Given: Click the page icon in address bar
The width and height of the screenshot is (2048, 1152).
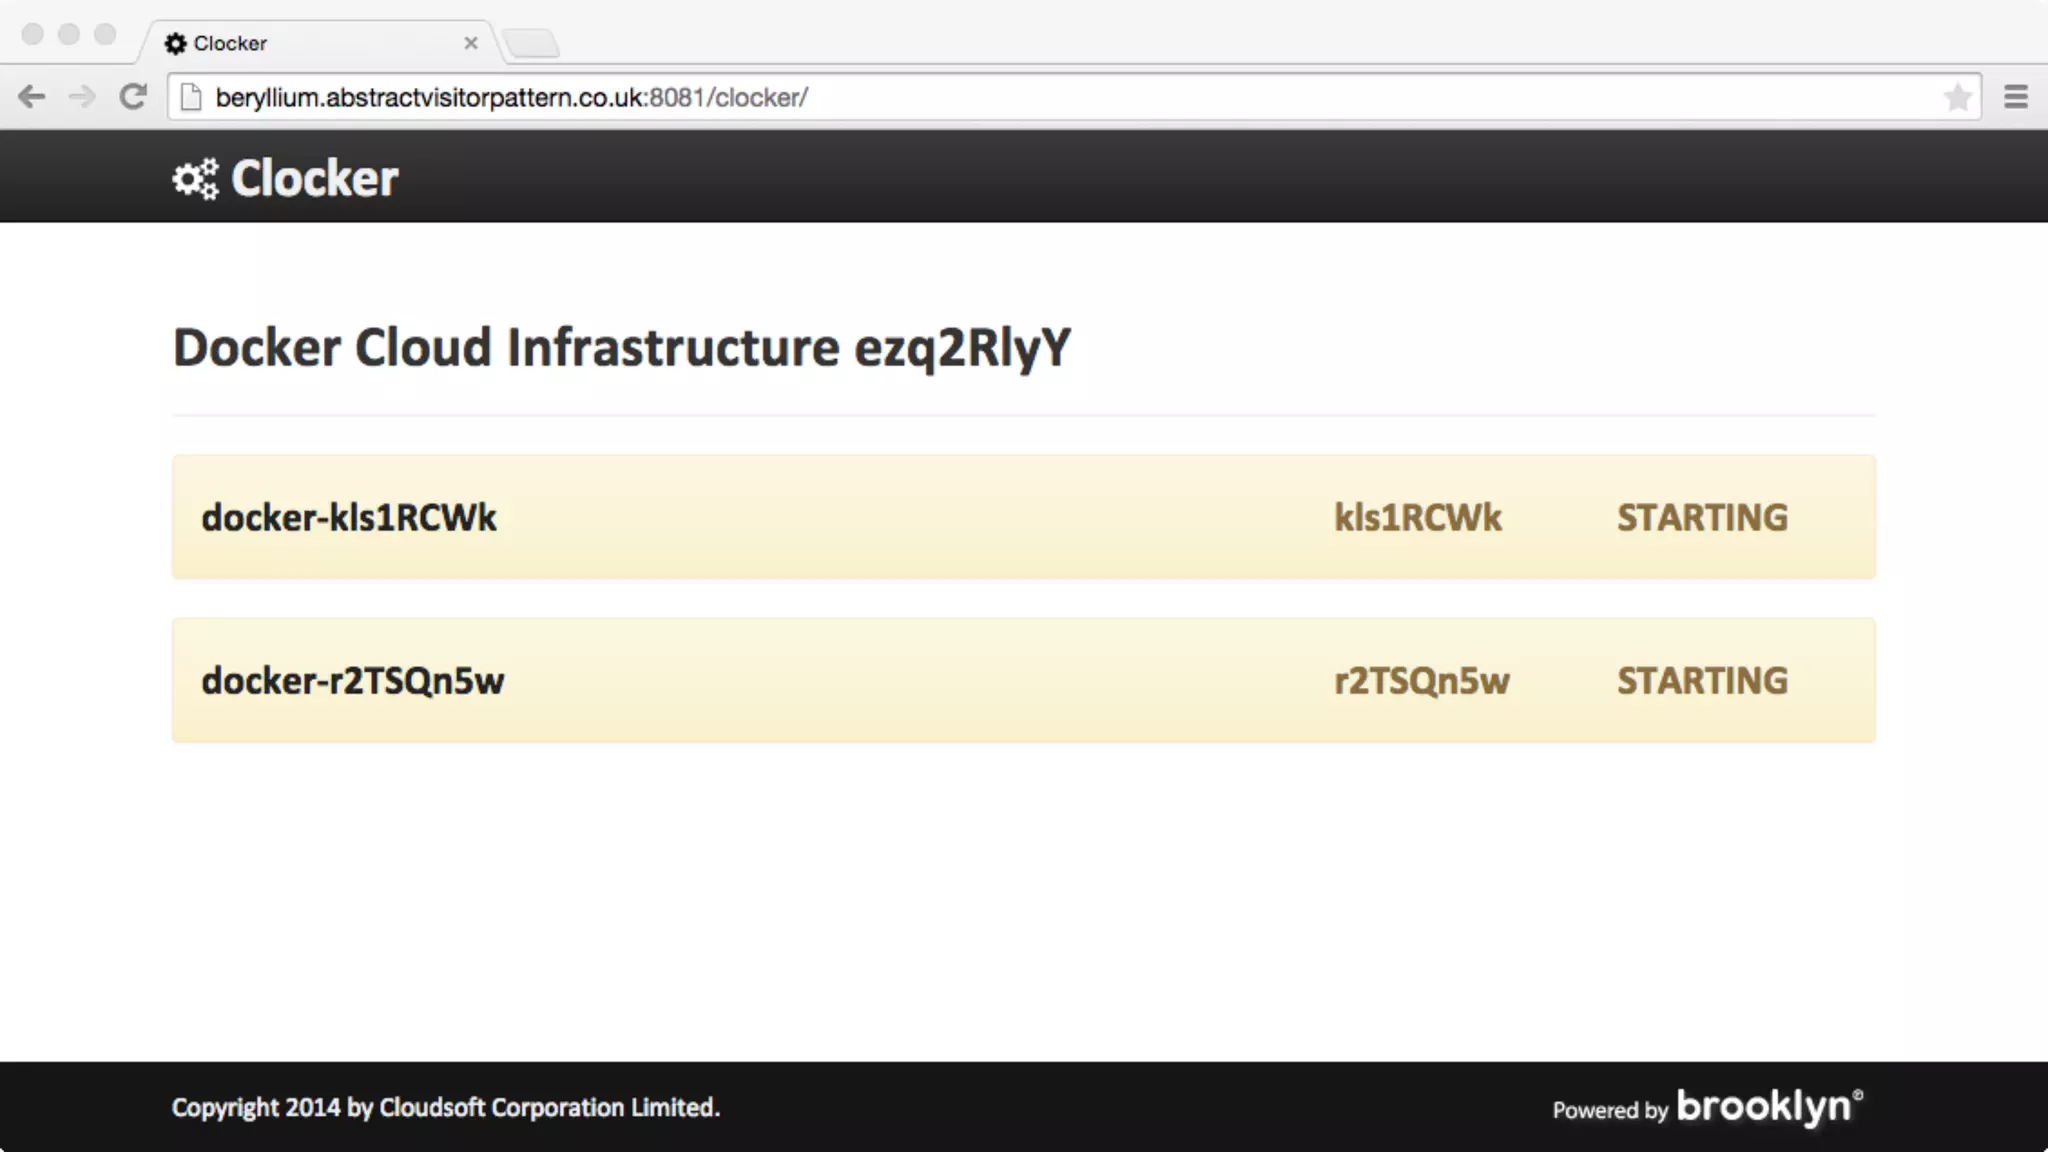Looking at the screenshot, I should click(x=191, y=97).
